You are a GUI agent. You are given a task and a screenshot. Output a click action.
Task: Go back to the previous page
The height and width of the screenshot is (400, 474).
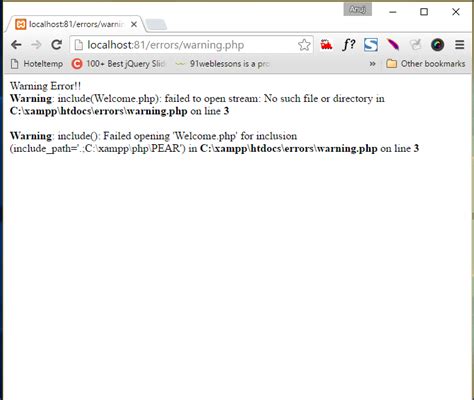[16, 45]
